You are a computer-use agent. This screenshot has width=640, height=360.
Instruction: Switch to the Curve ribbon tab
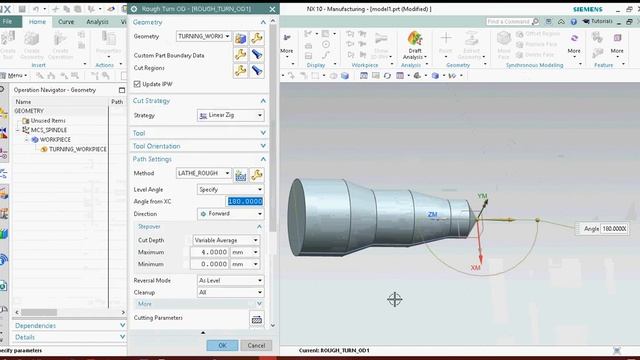[66, 22]
